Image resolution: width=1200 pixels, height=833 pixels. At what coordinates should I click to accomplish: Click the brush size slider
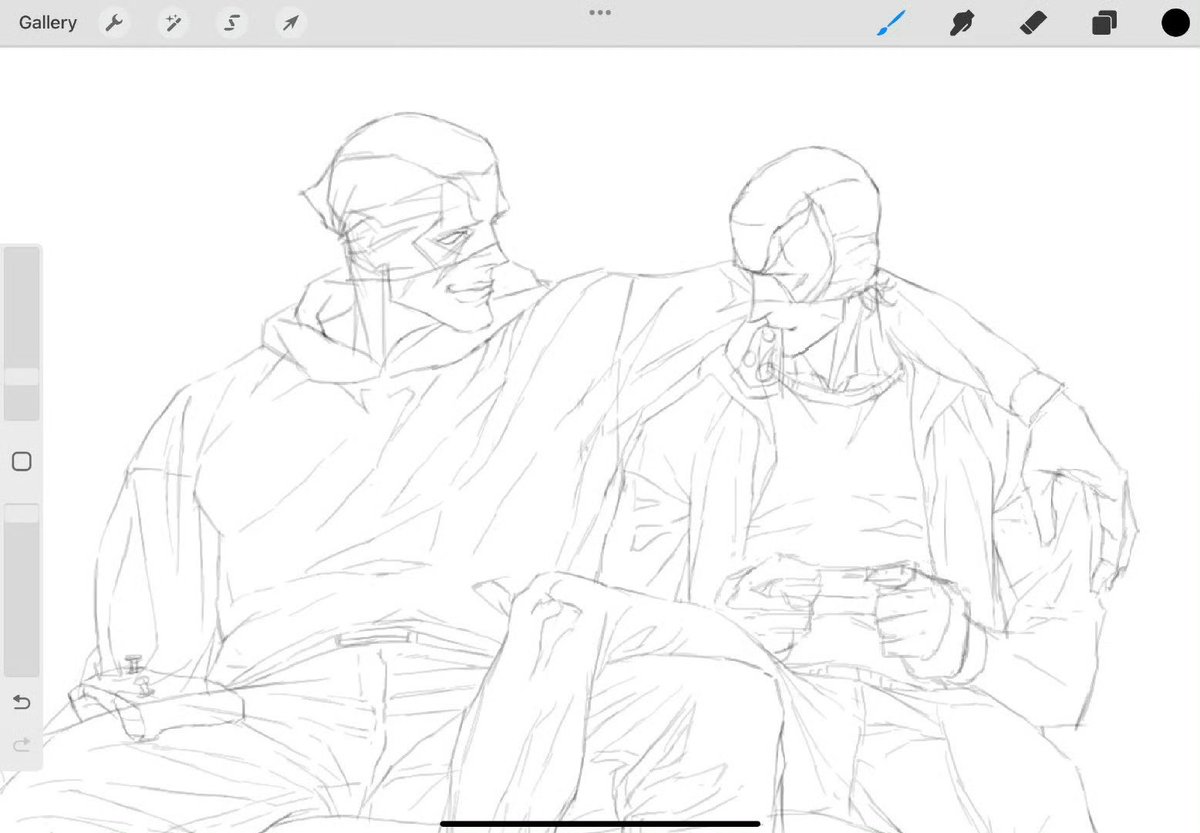pos(21,334)
